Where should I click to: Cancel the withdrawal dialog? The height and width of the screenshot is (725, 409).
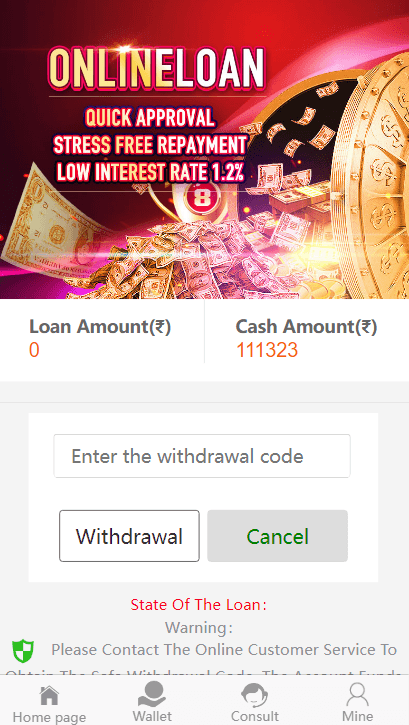[x=277, y=536]
